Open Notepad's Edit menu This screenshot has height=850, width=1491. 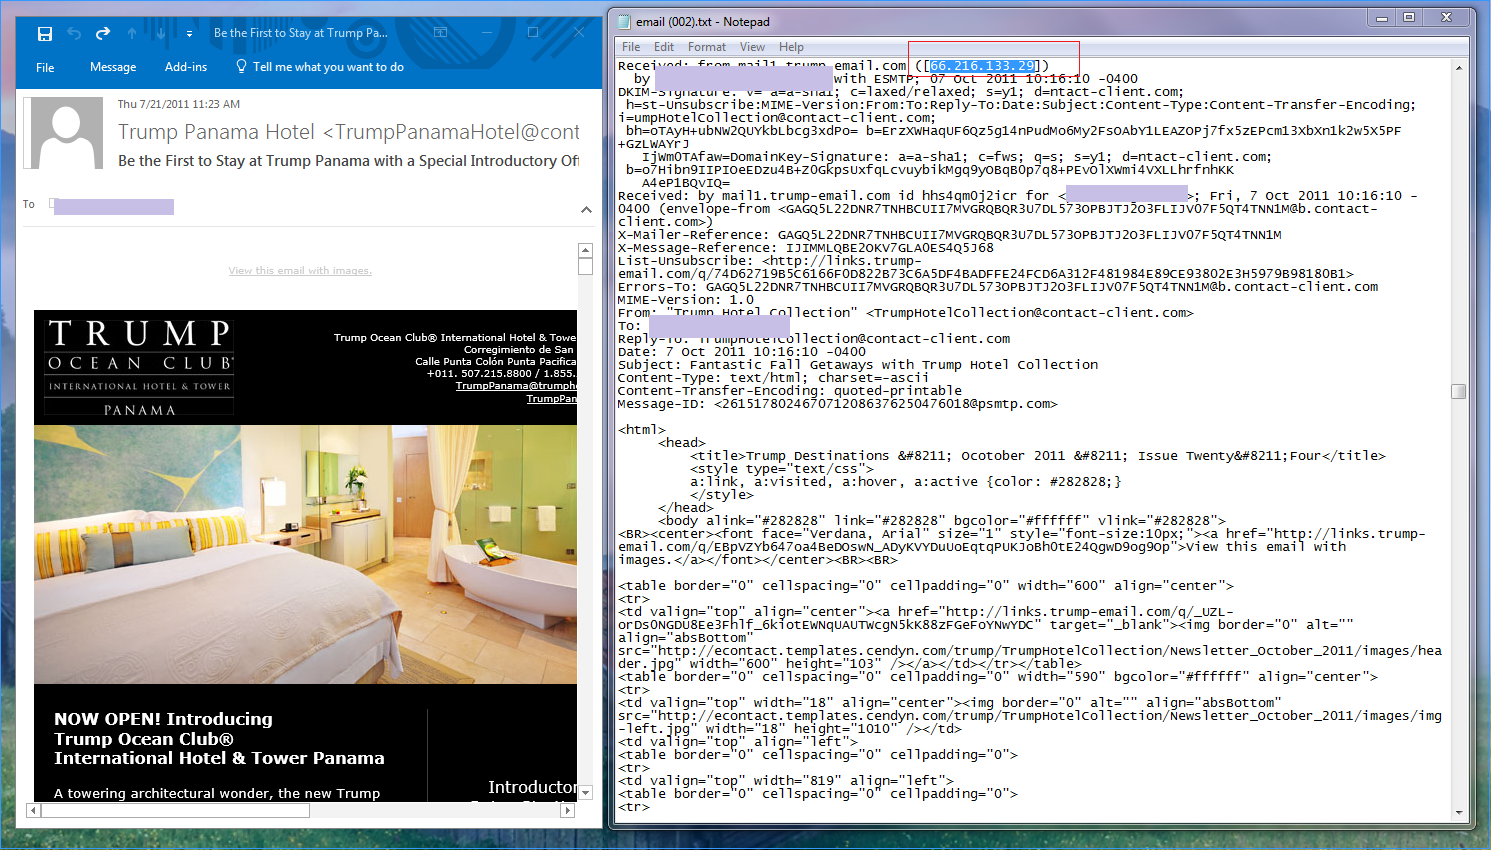pyautogui.click(x=664, y=47)
